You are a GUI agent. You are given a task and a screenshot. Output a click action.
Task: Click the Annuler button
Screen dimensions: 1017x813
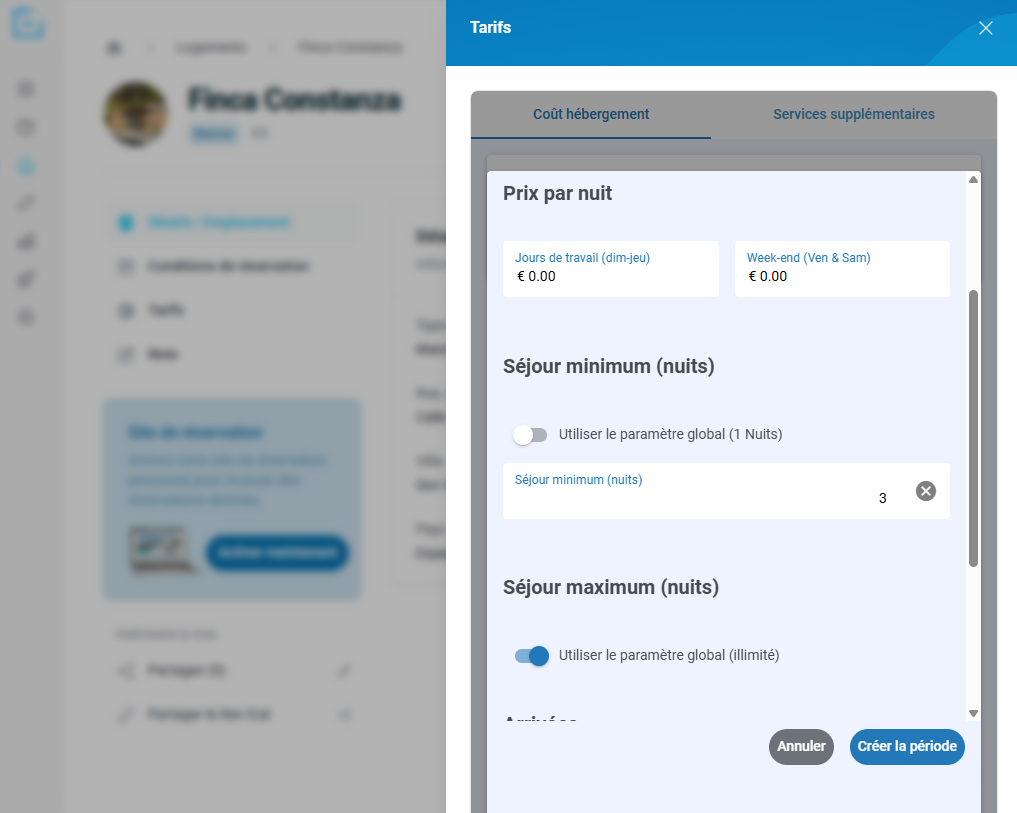801,747
